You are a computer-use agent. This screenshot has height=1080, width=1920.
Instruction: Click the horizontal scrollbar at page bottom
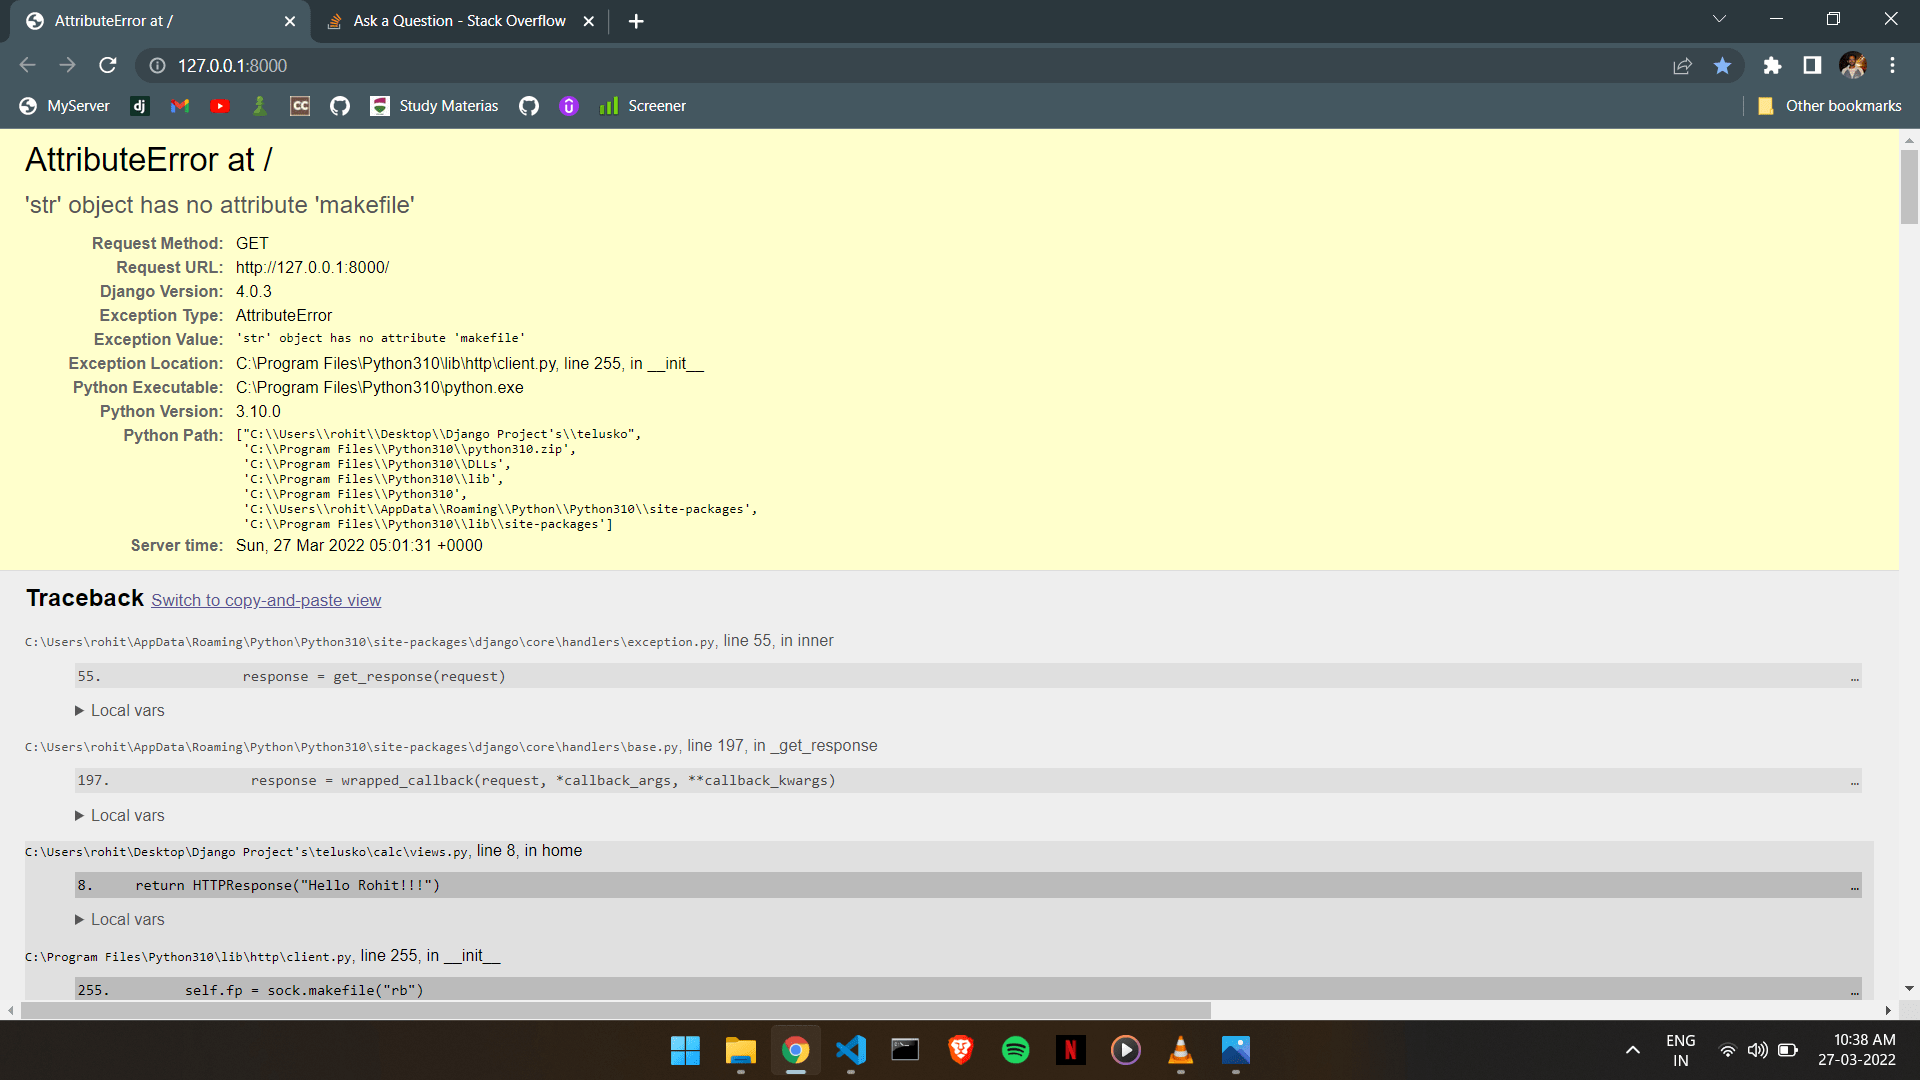(615, 1010)
